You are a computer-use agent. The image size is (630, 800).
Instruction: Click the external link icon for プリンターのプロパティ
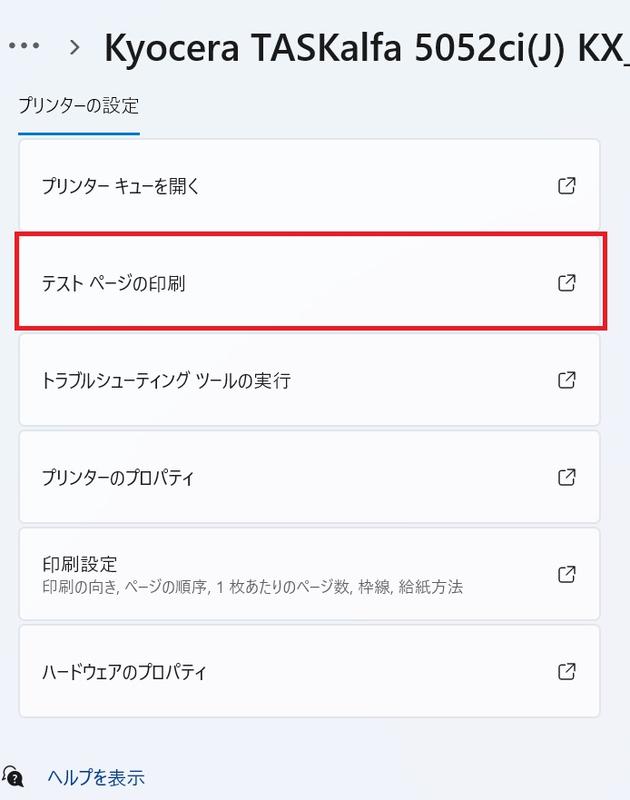[566, 477]
